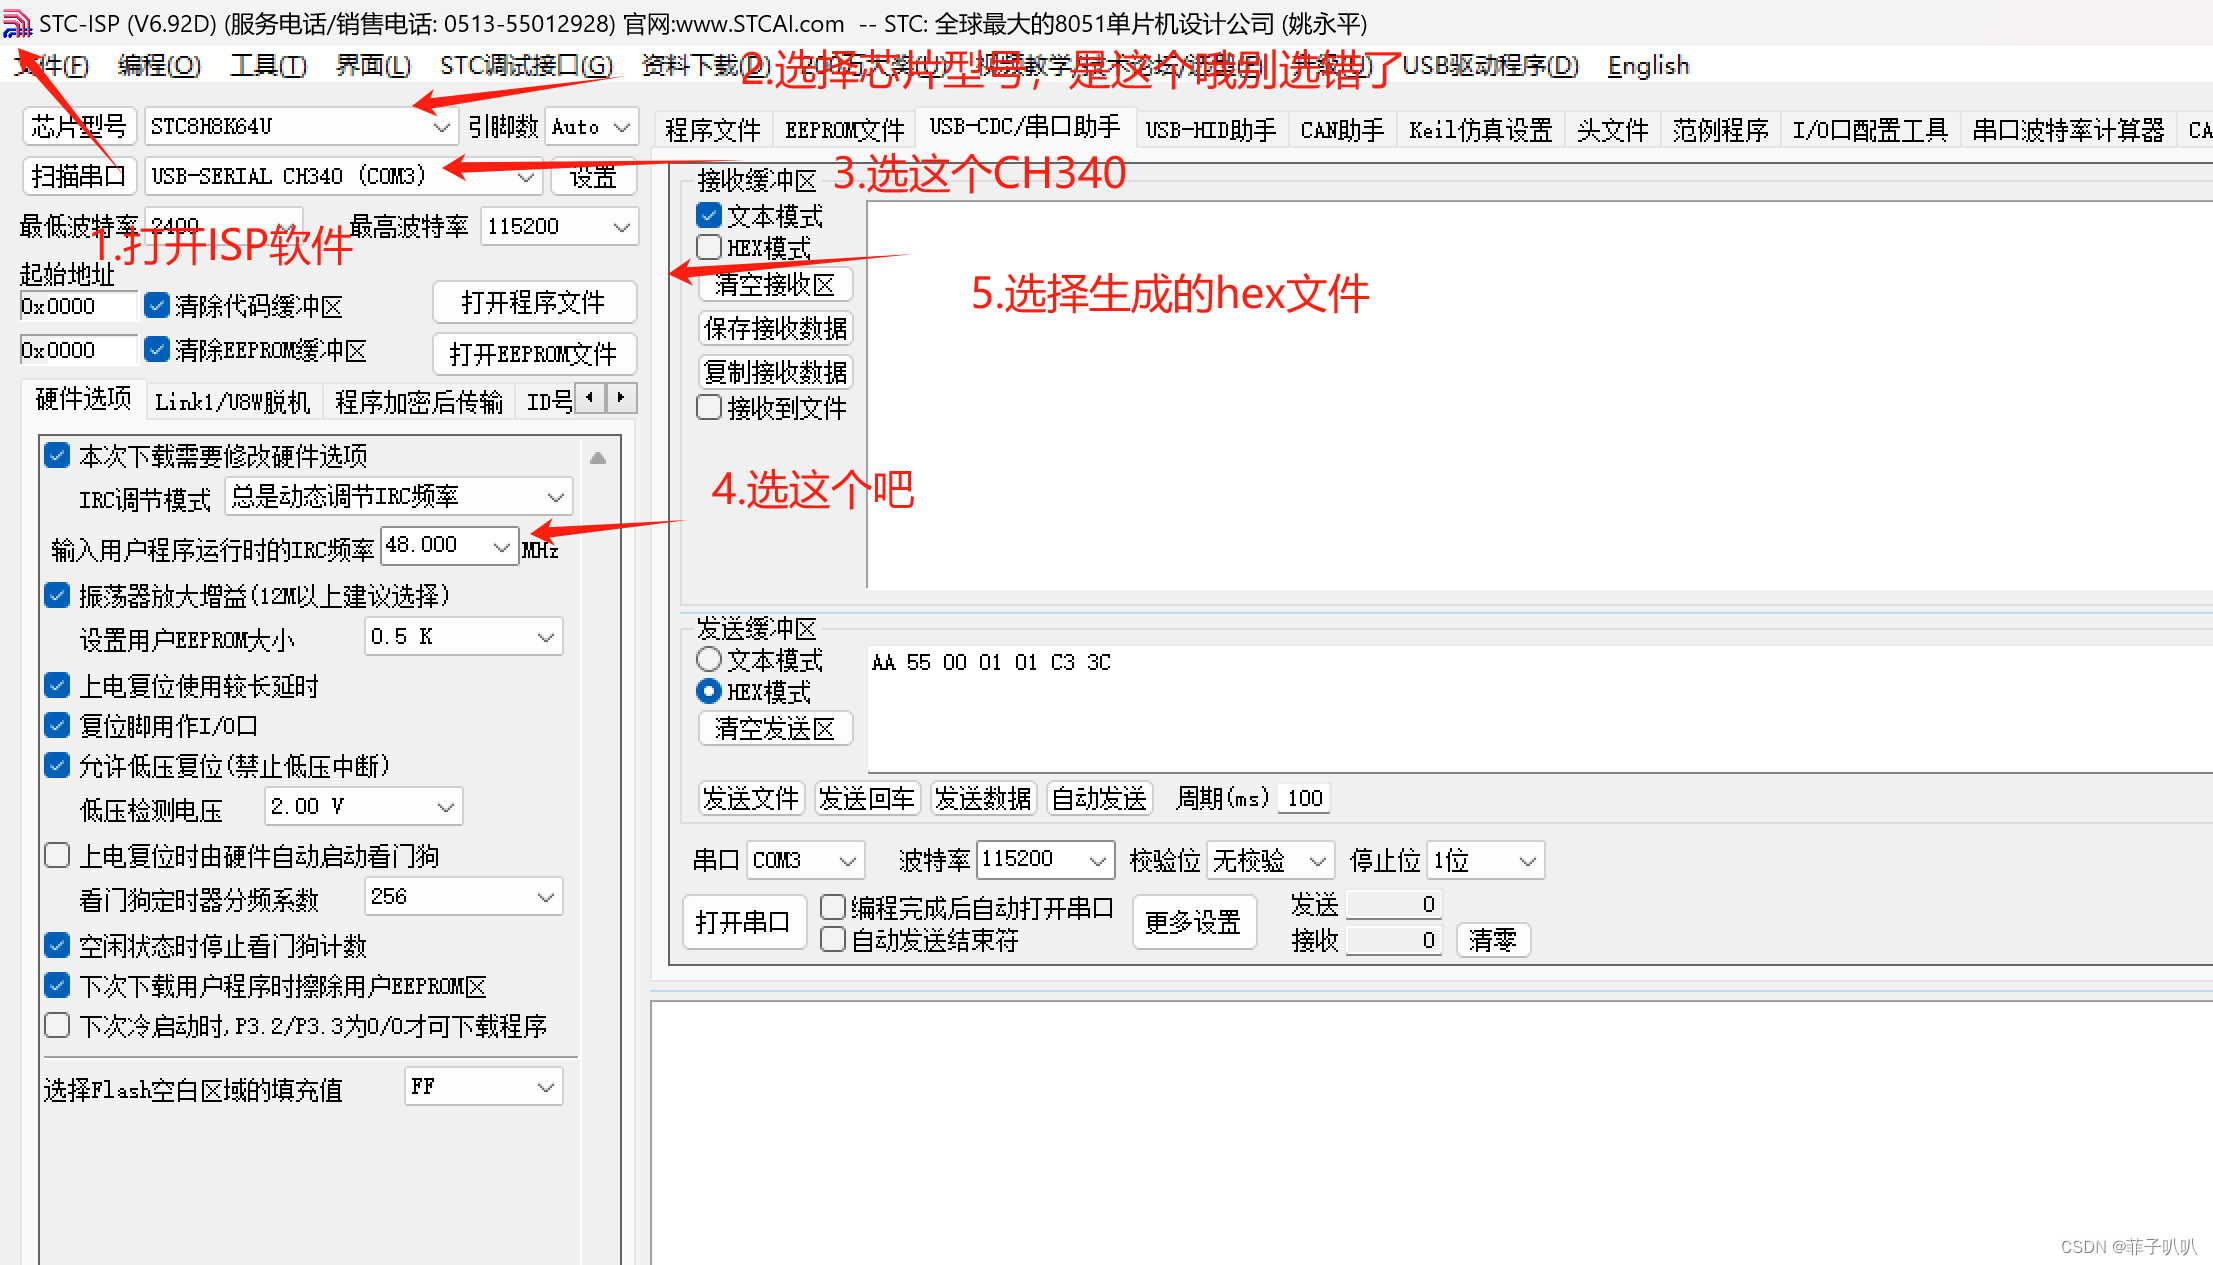Click 打开程序文件 button
This screenshot has width=2213, height=1265.
[533, 302]
